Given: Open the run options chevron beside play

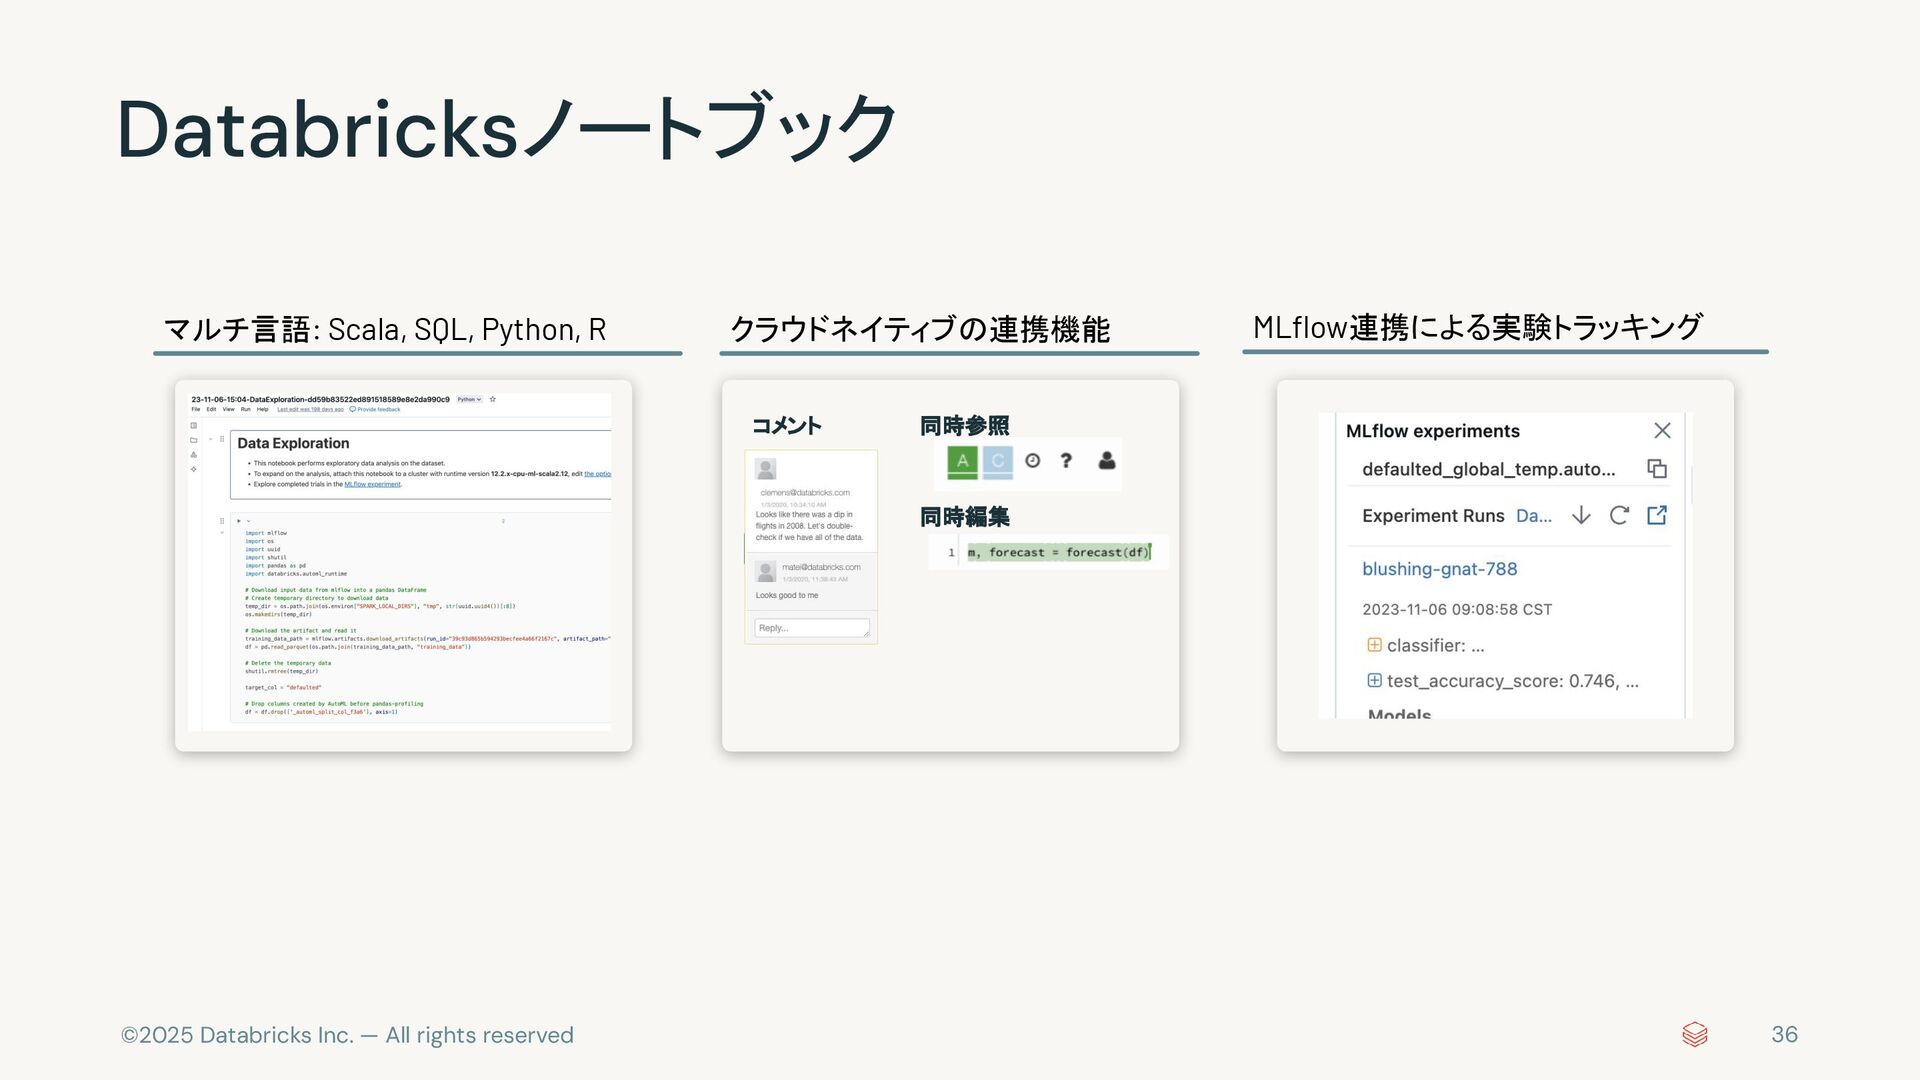Looking at the screenshot, I should pyautogui.click(x=248, y=521).
